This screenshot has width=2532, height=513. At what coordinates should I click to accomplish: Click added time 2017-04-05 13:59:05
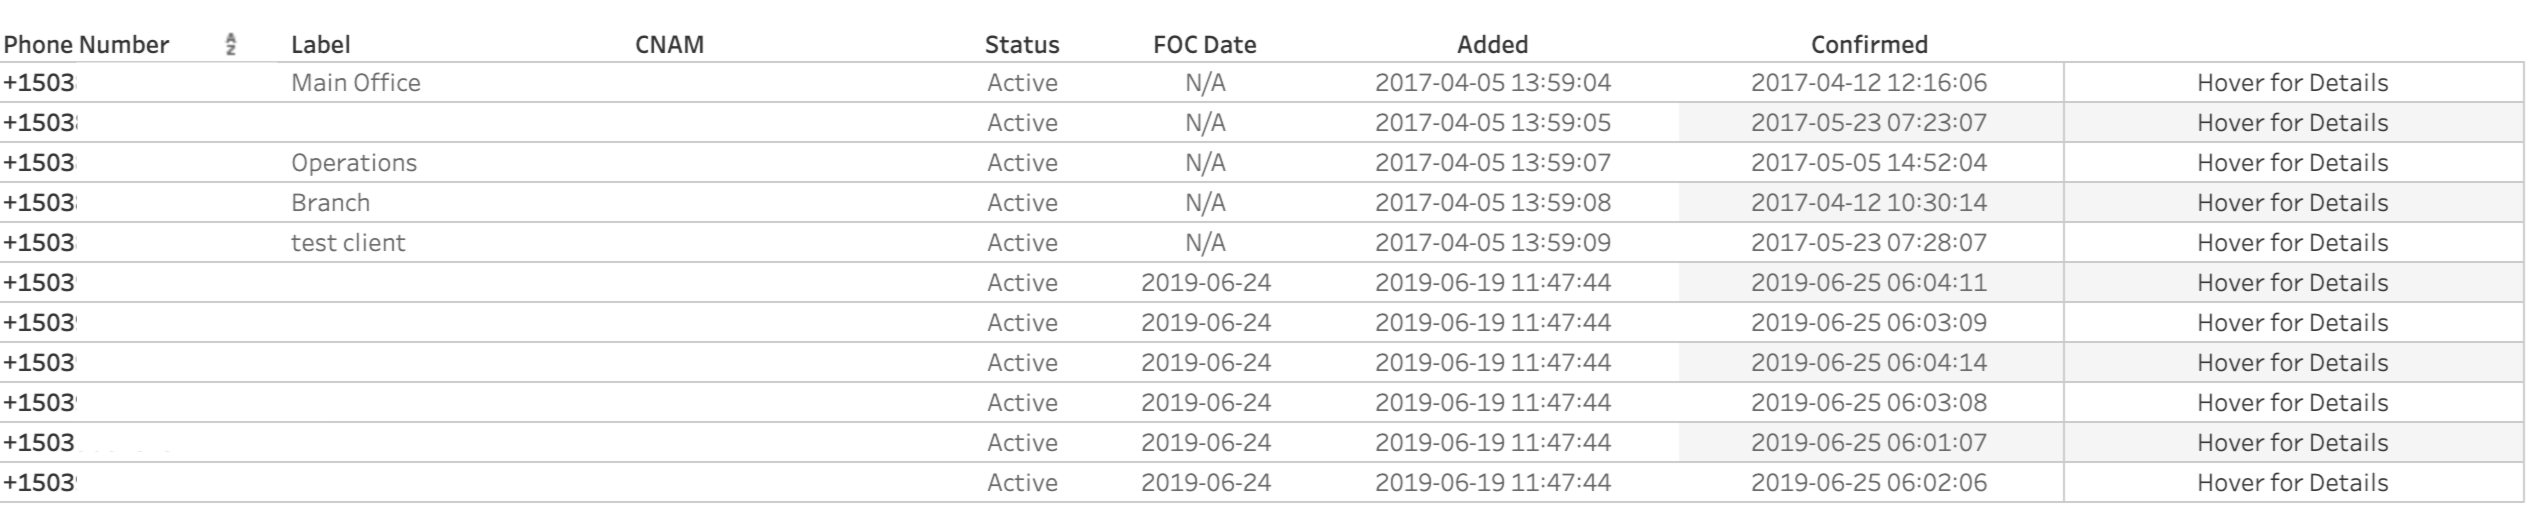pyautogui.click(x=1492, y=123)
